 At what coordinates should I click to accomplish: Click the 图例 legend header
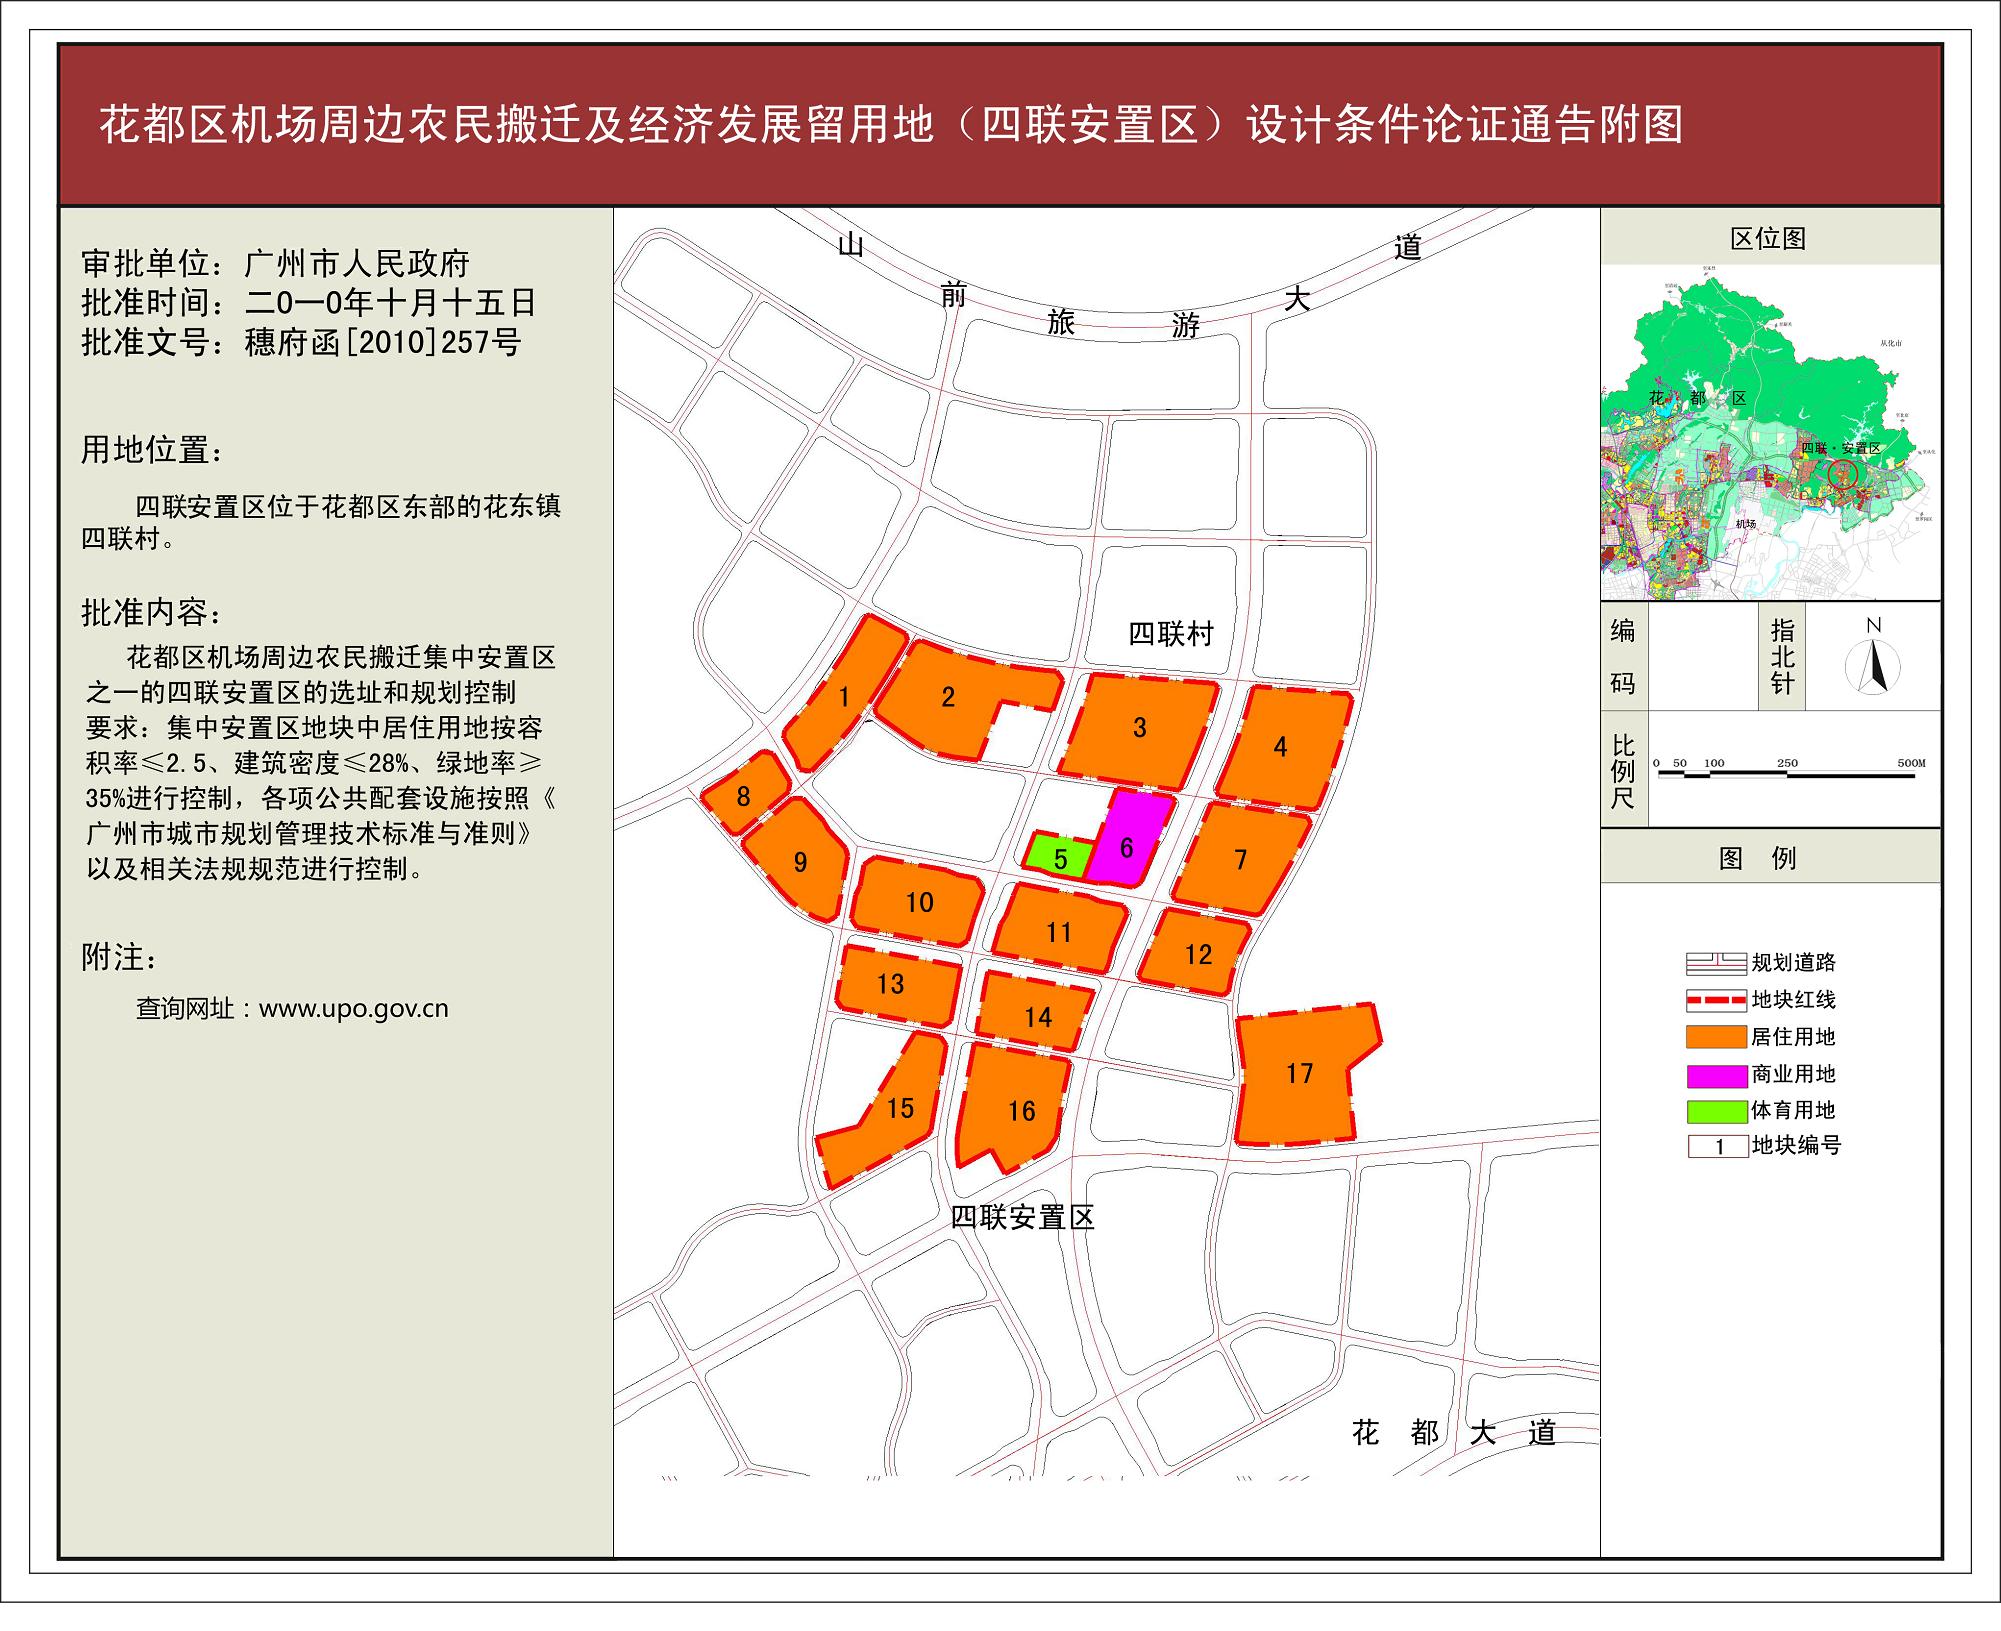pyautogui.click(x=1757, y=858)
